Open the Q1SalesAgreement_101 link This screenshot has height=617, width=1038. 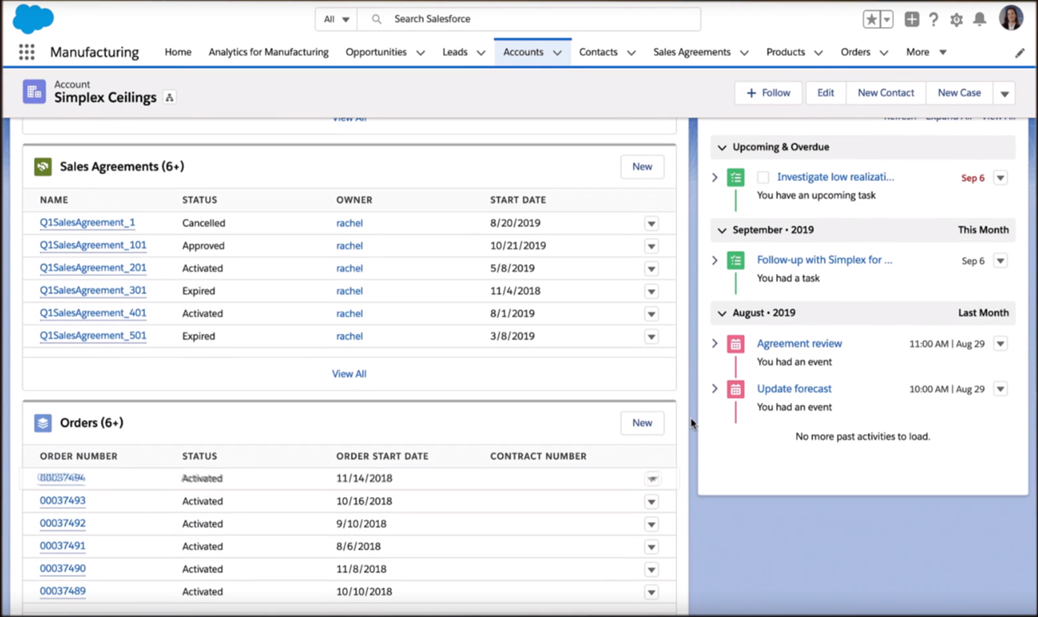click(93, 246)
